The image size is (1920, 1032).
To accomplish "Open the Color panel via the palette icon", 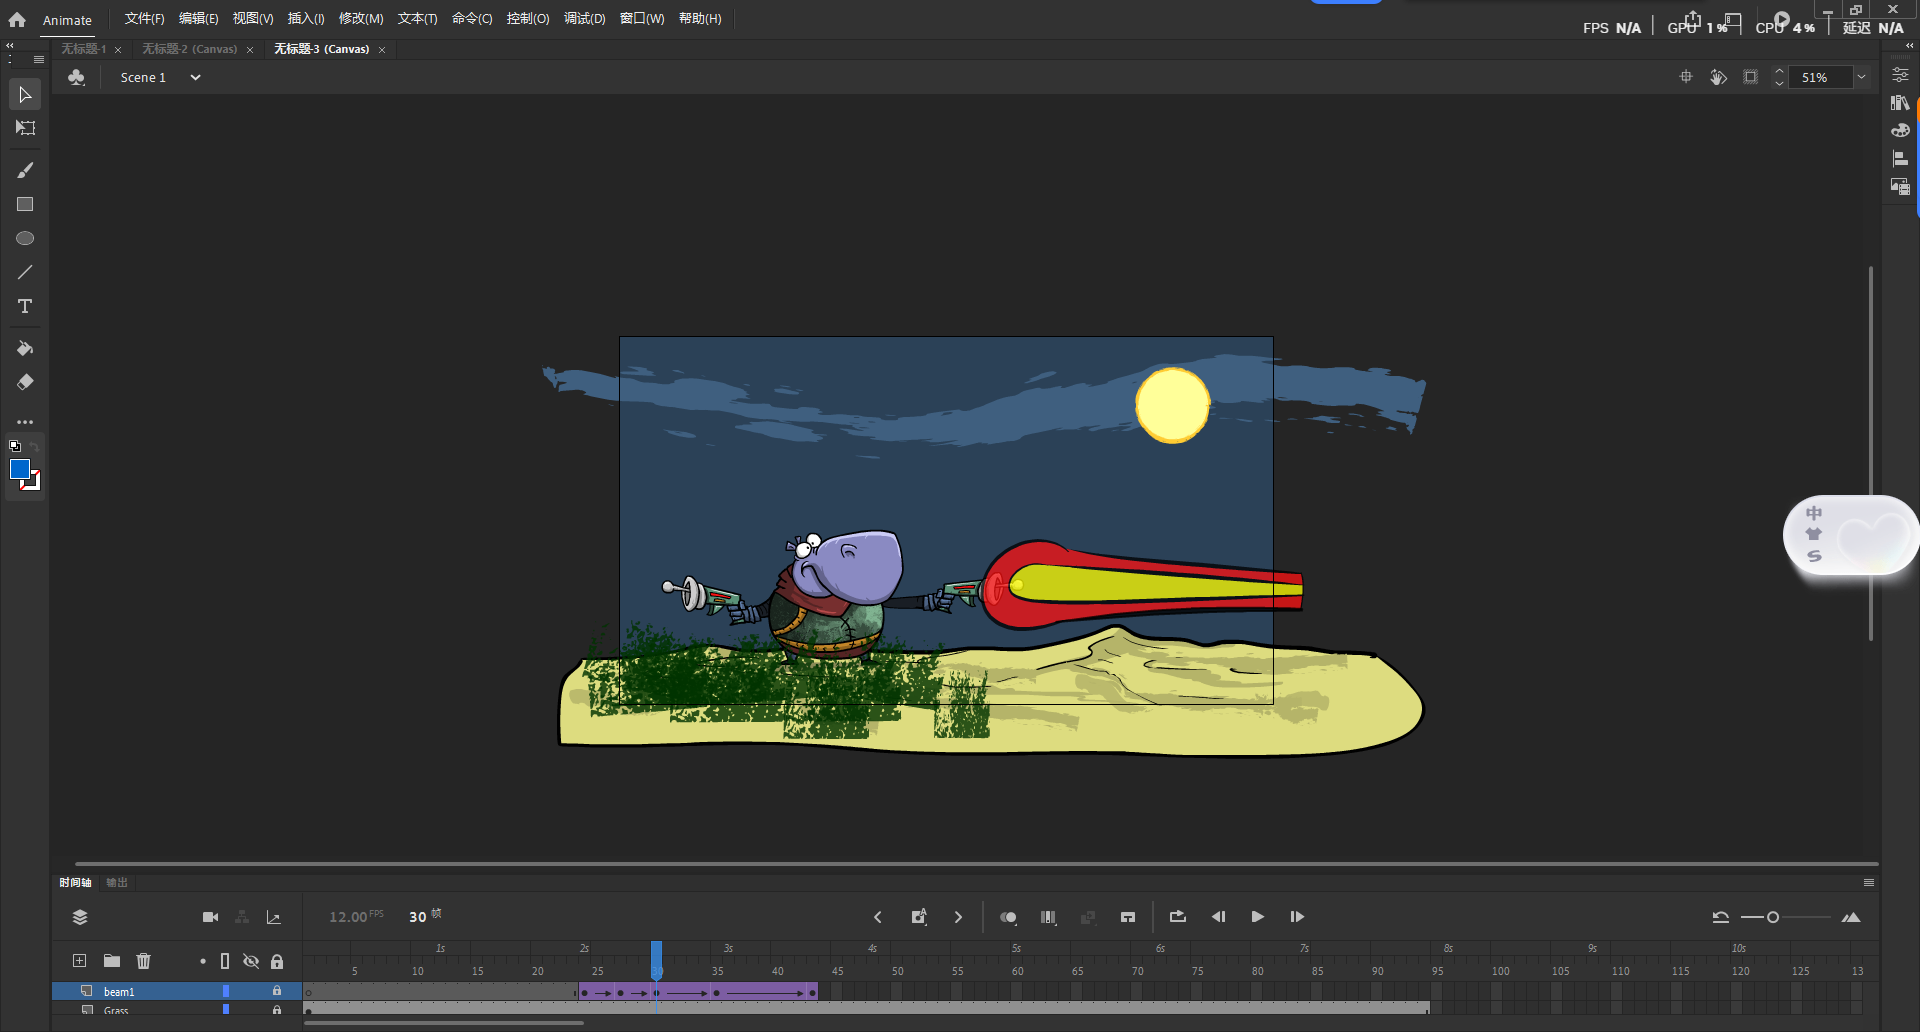I will (1901, 130).
